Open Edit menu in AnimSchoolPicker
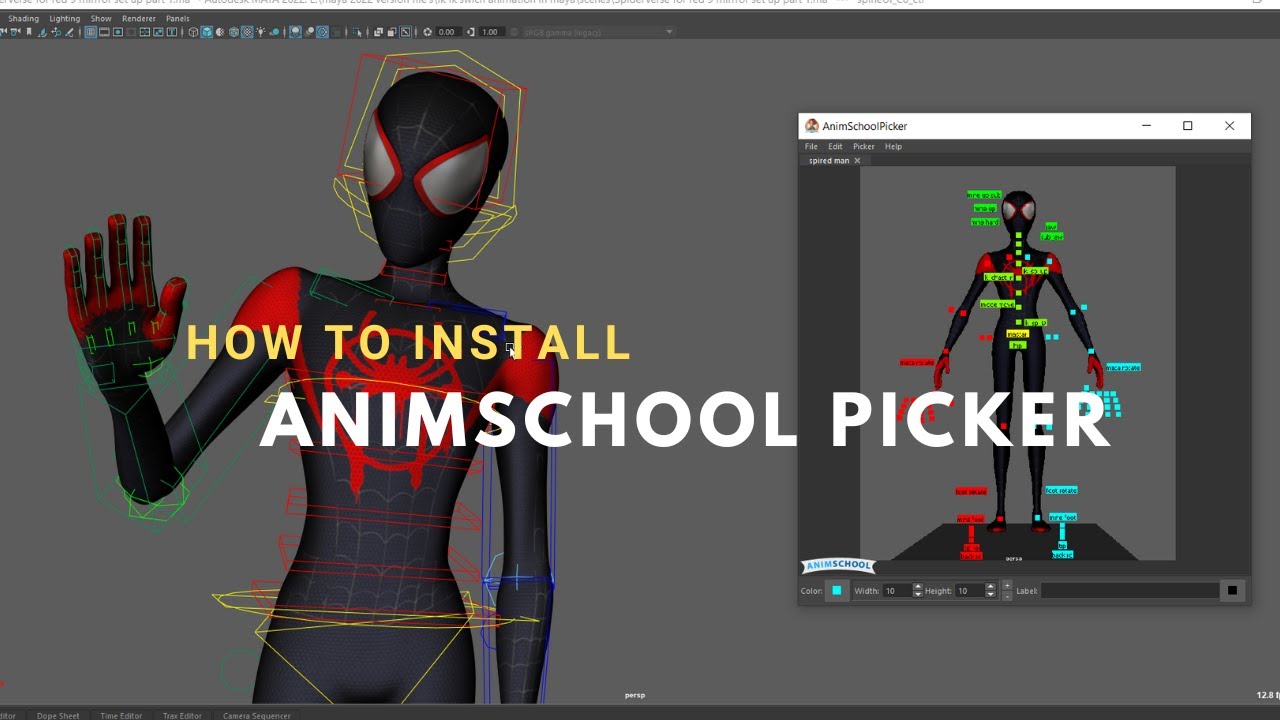 835,146
